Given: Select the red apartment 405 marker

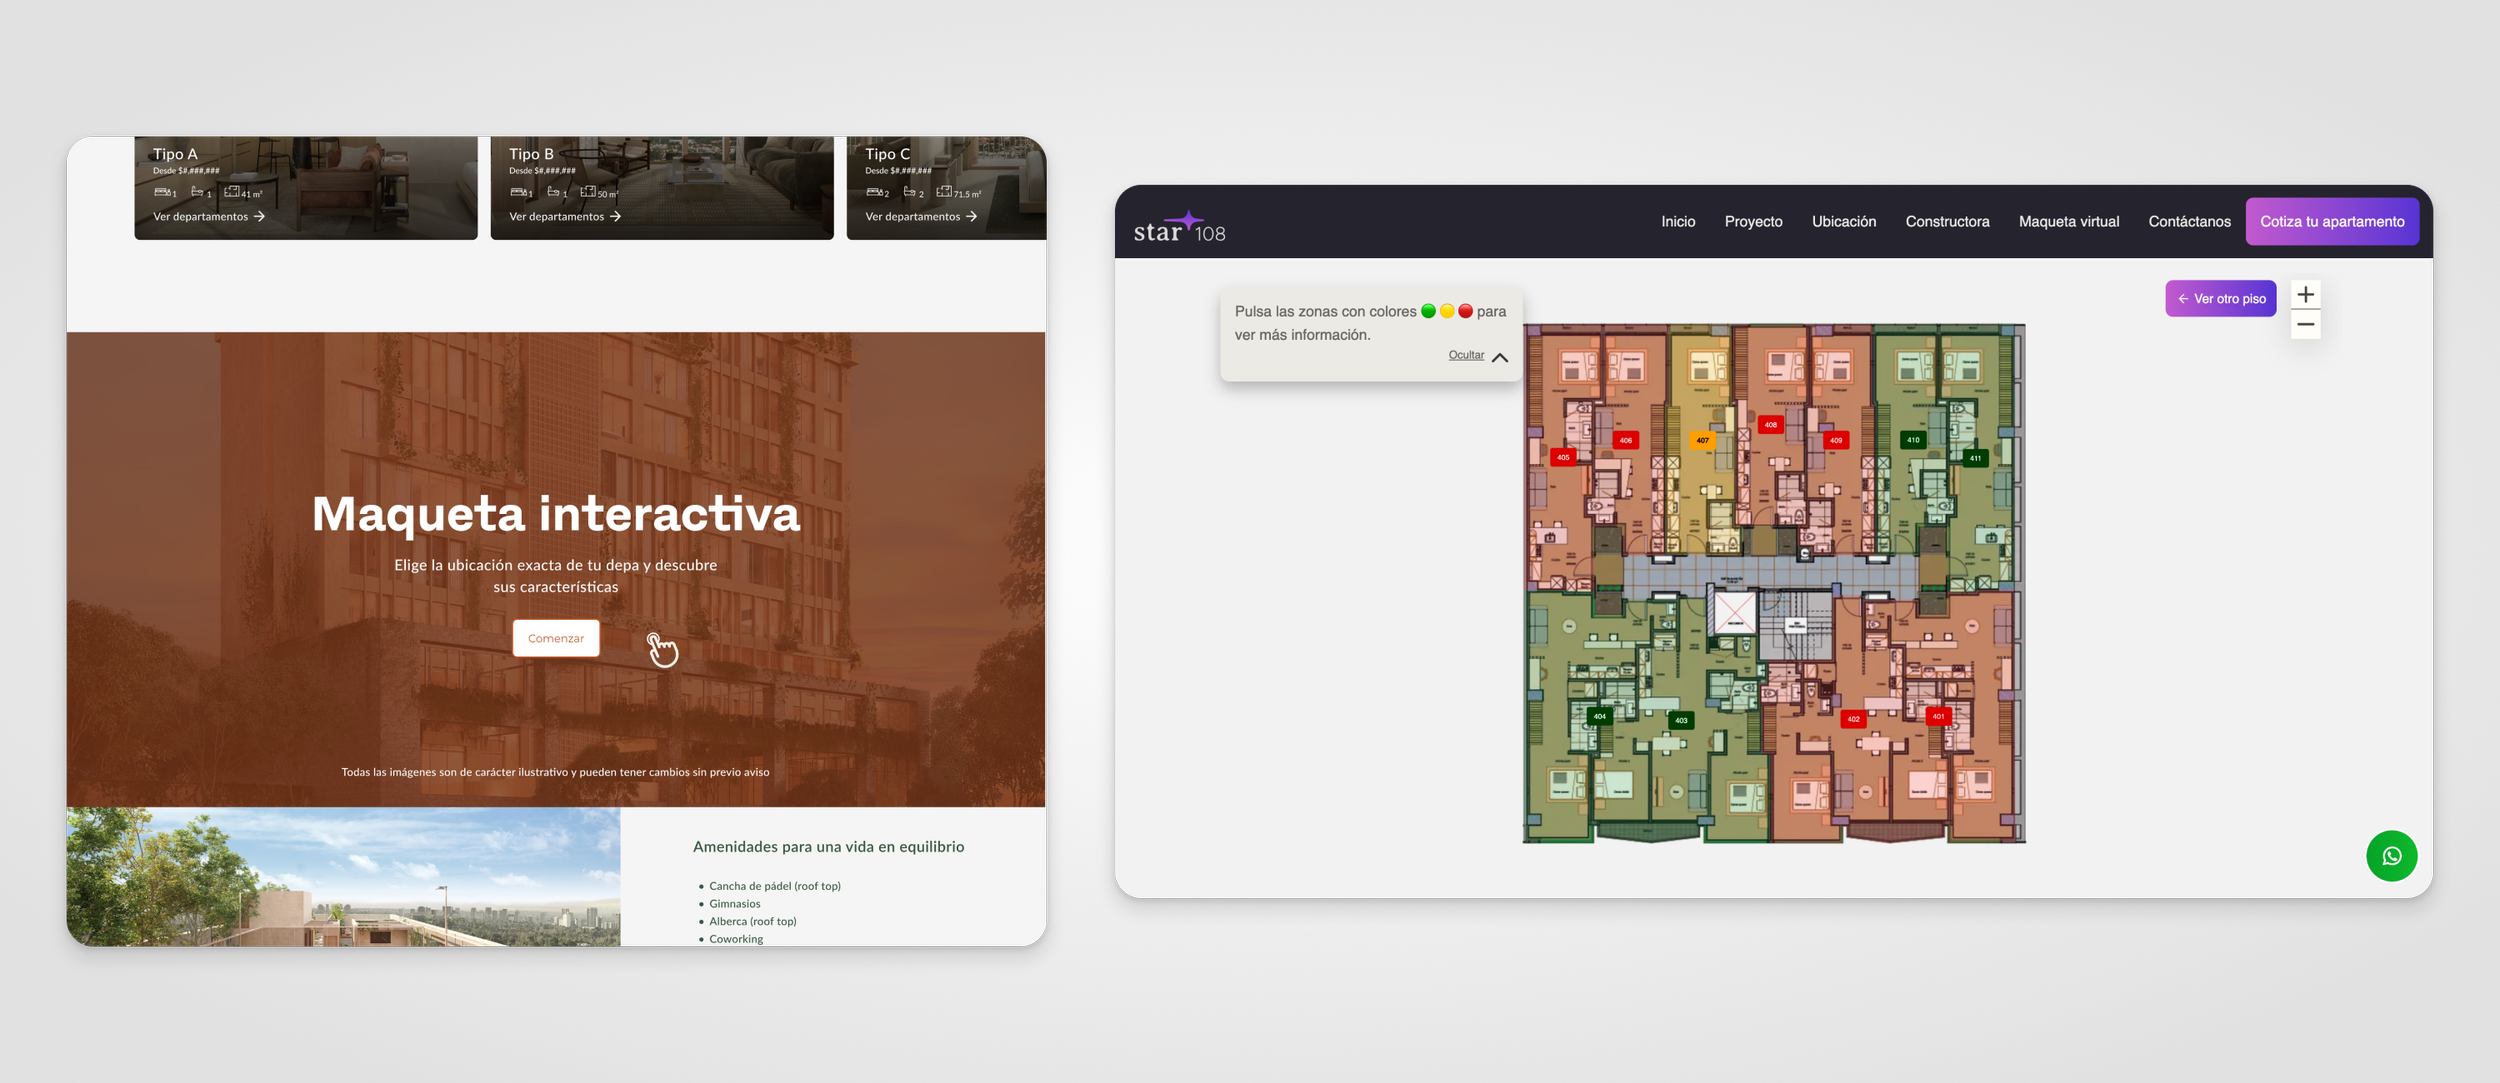Looking at the screenshot, I should pos(1563,457).
